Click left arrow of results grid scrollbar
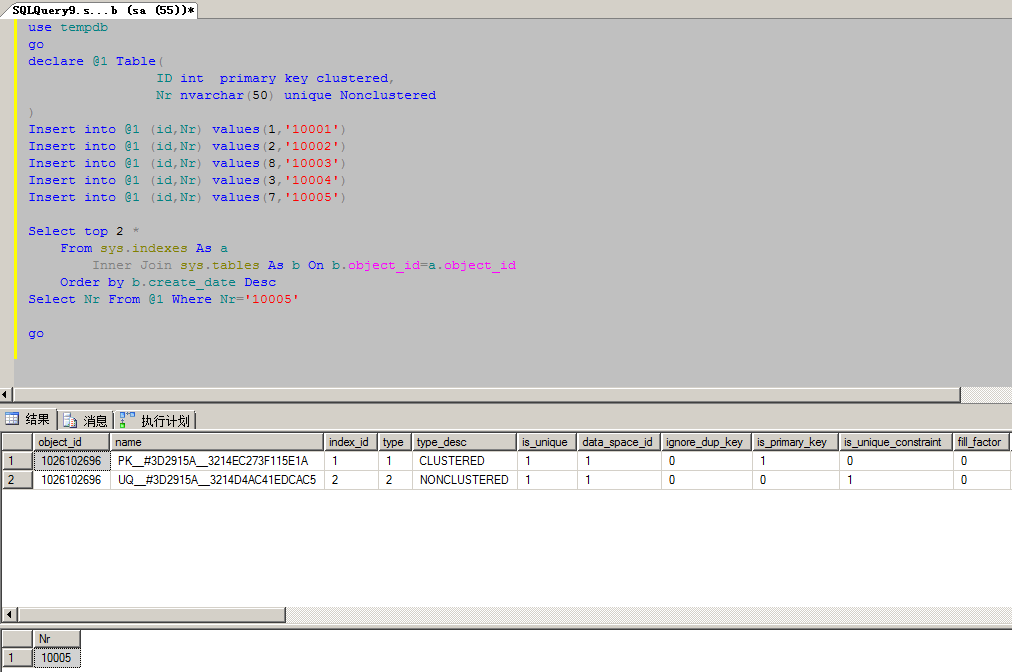 pos(10,614)
